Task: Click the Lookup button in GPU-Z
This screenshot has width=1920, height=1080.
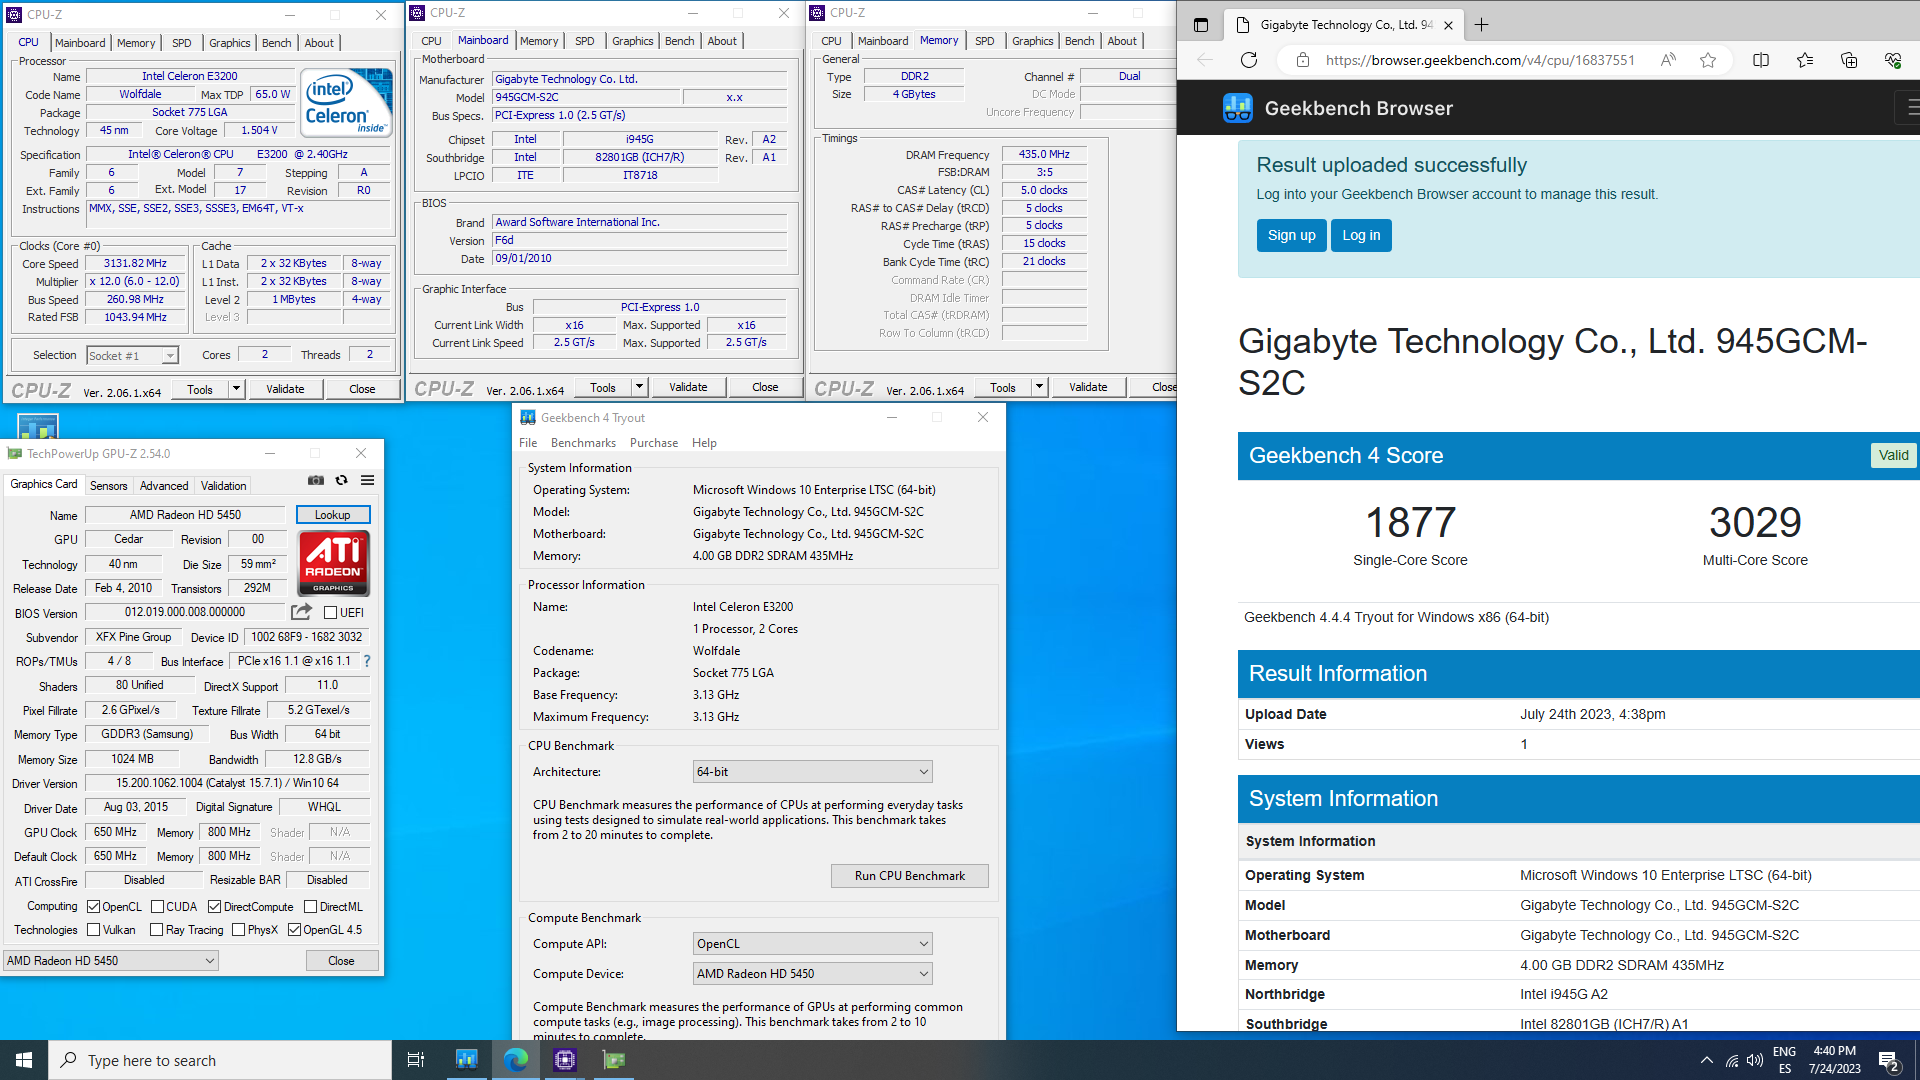Action: pos(333,515)
